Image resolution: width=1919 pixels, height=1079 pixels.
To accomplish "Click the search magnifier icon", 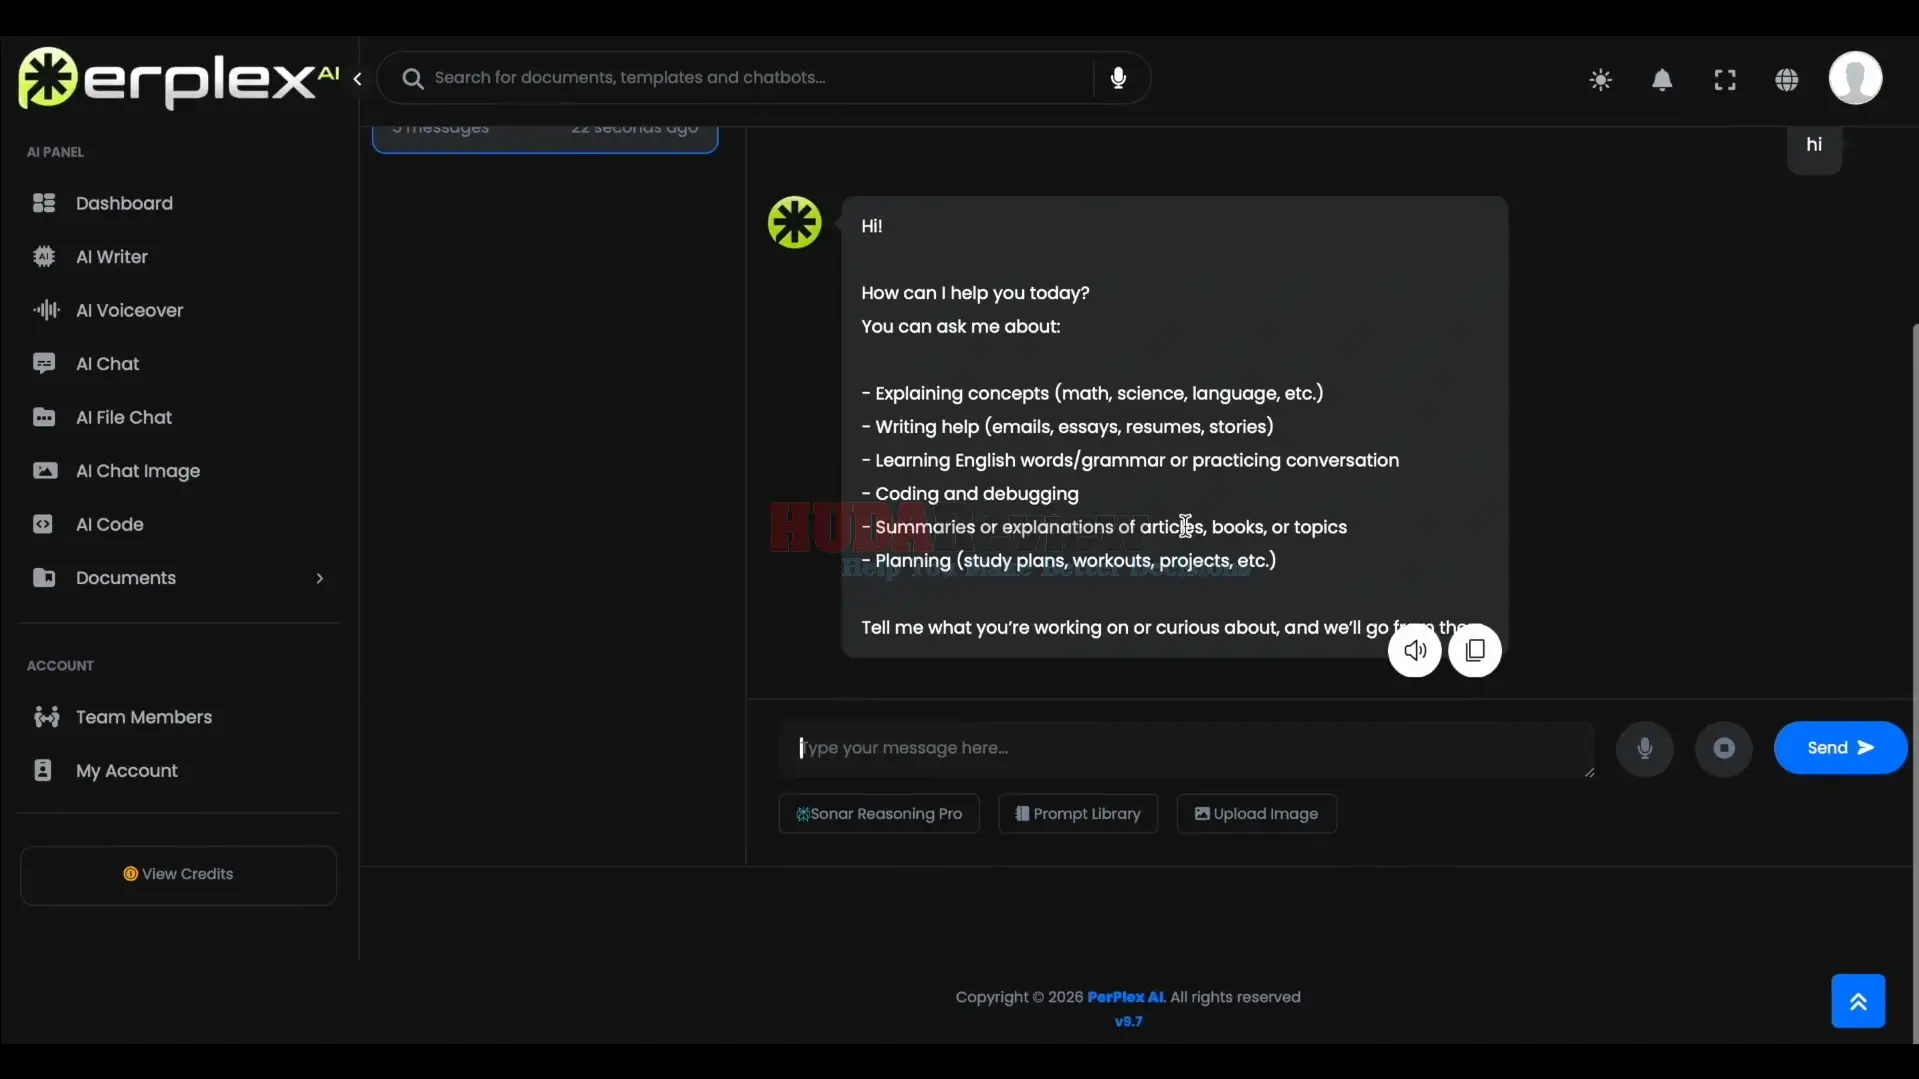I will coord(412,78).
